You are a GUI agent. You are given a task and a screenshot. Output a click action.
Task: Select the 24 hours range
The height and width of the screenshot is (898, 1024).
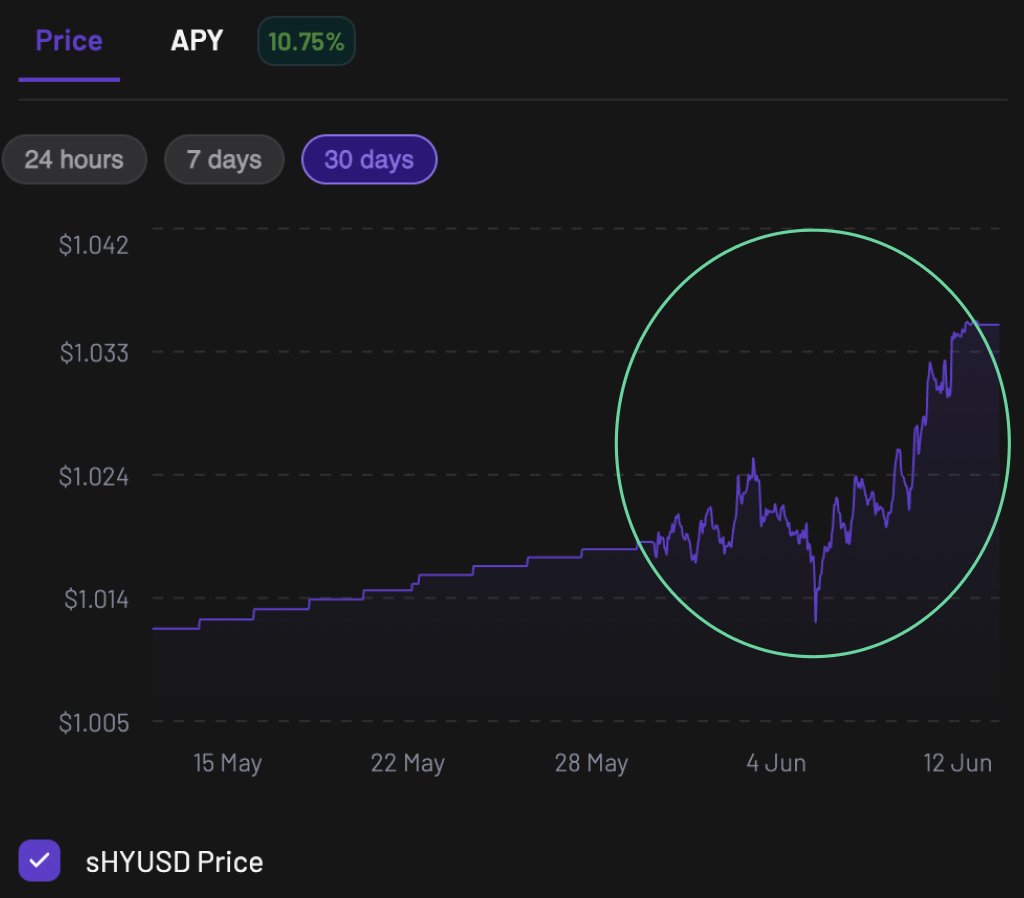pyautogui.click(x=74, y=159)
